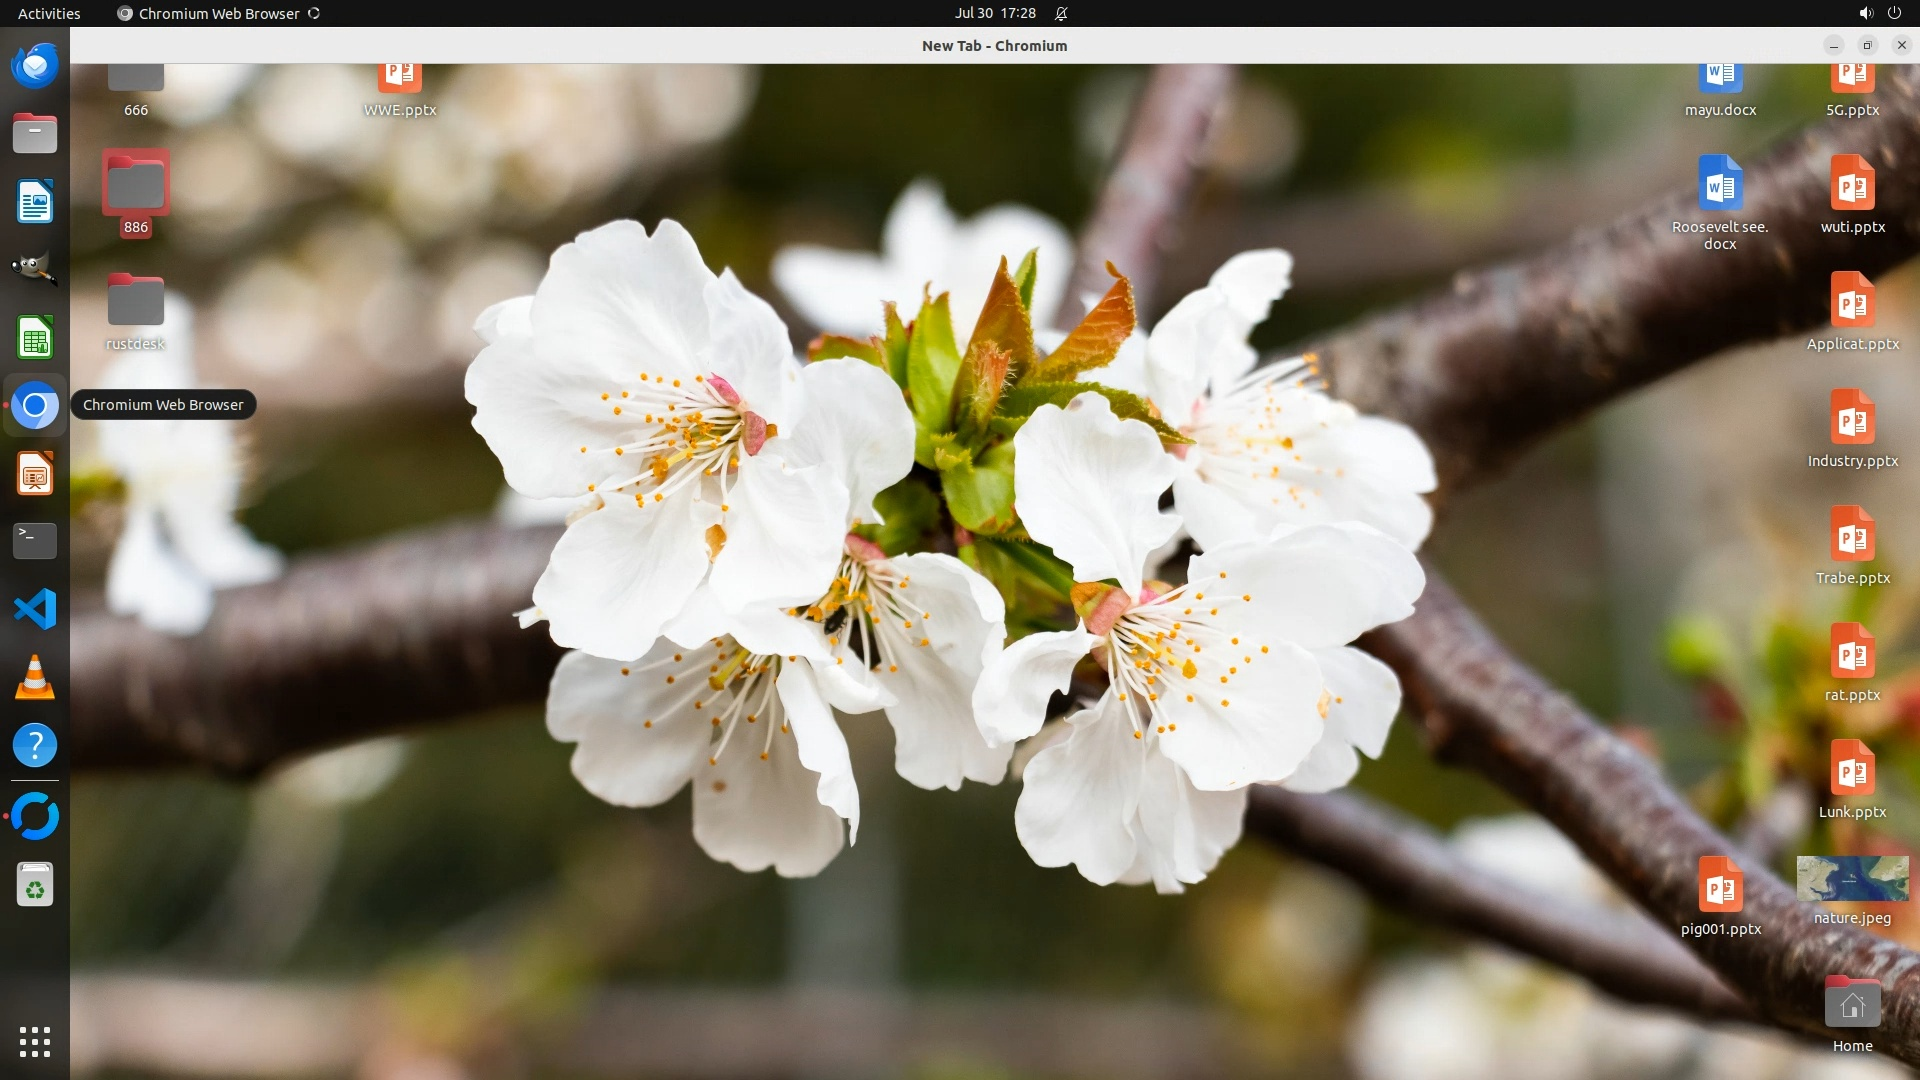Select the nature.jpeg thumbnail

click(x=1852, y=879)
